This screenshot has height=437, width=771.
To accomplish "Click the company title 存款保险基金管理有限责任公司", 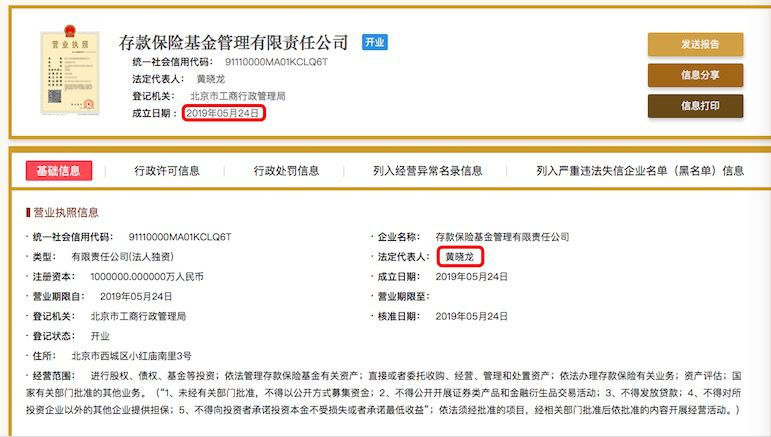I will tap(233, 43).
